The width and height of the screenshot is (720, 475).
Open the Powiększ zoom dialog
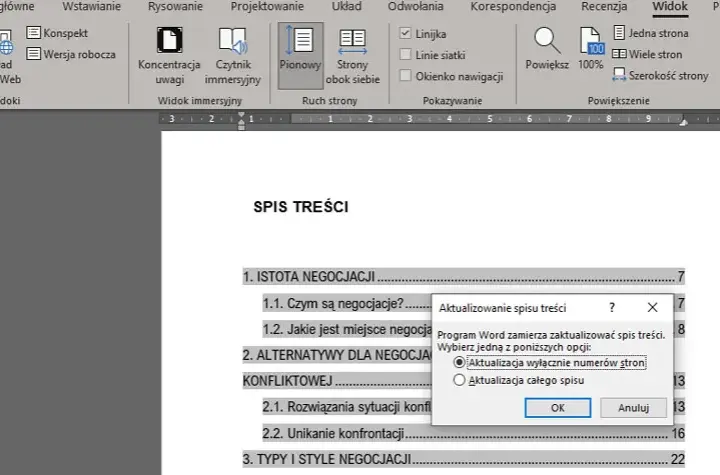pos(547,48)
